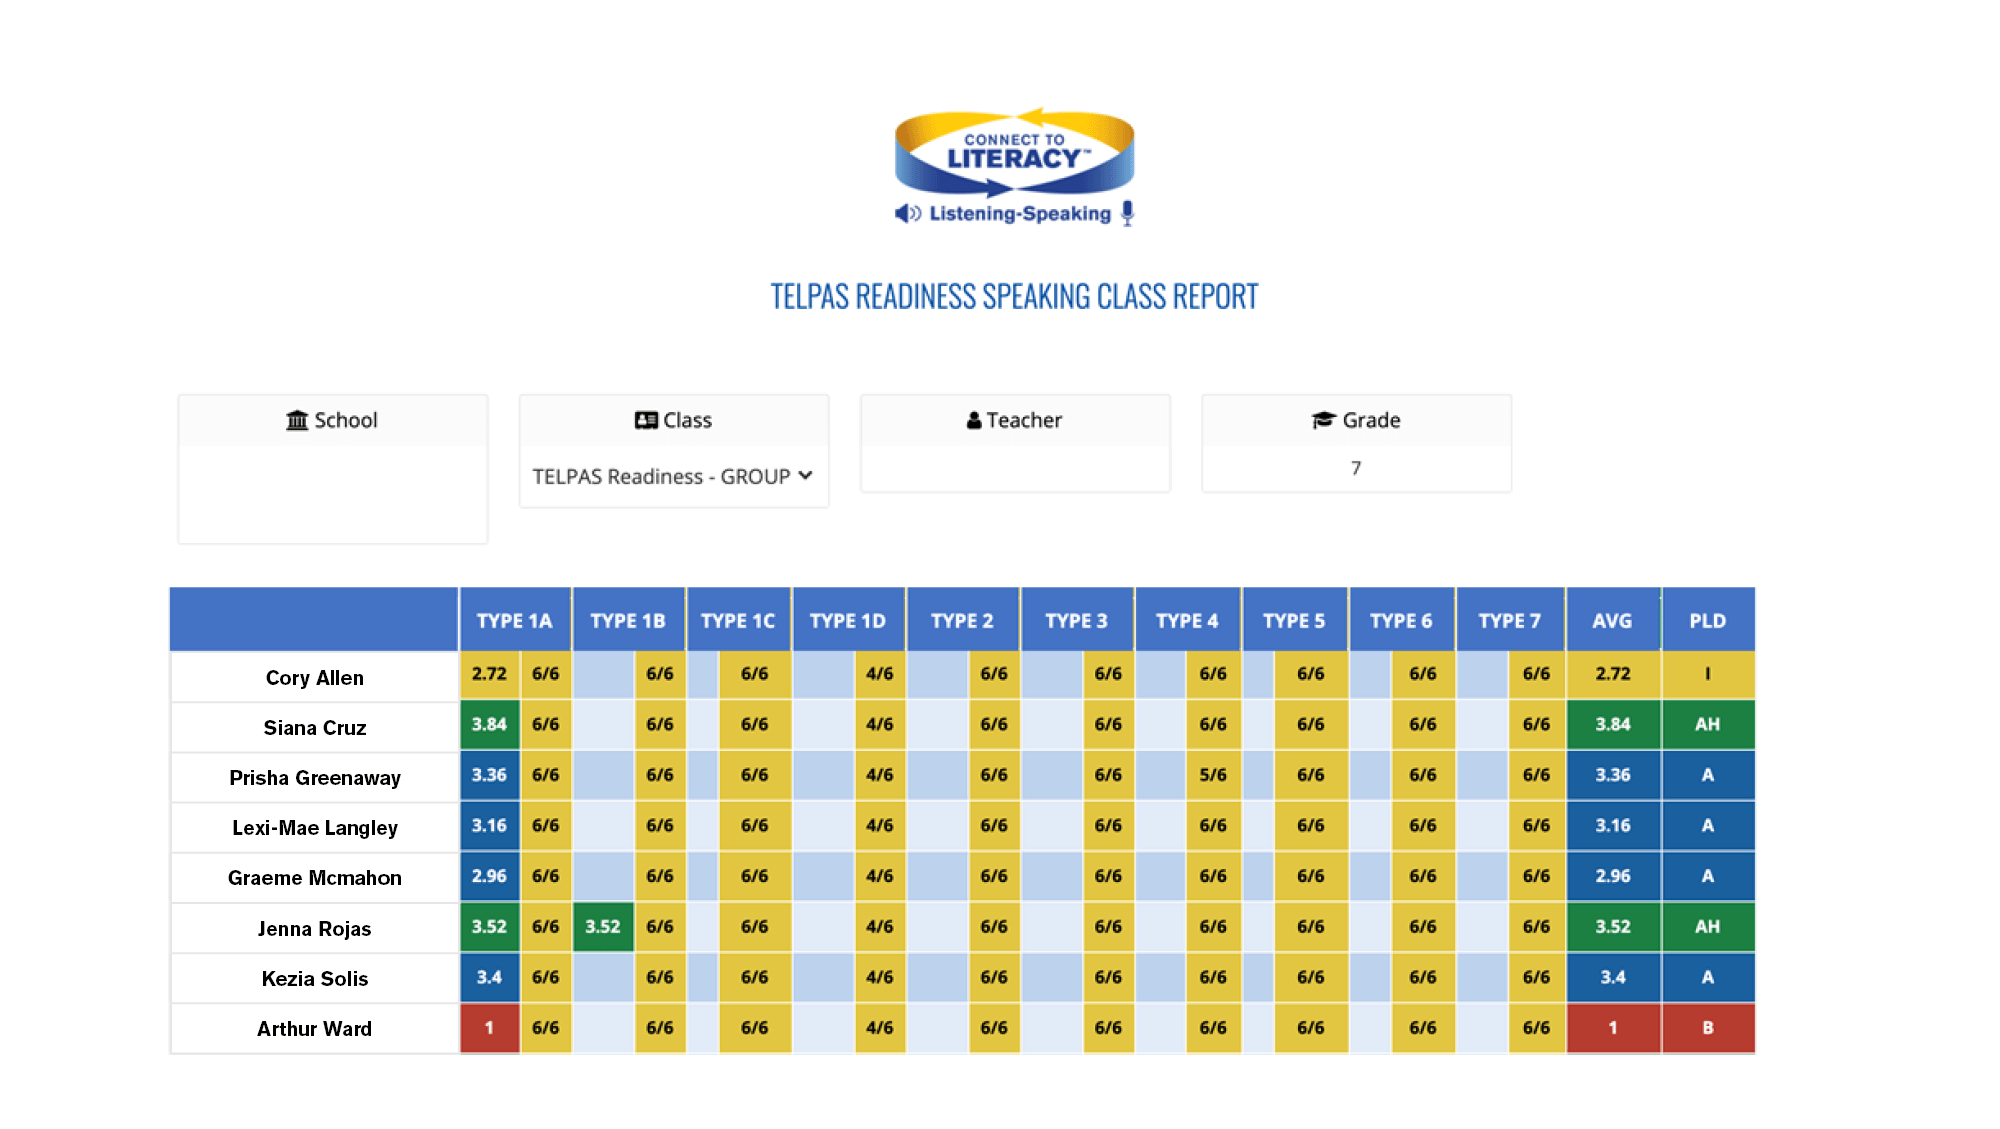Click the School building icon
The height and width of the screenshot is (1129, 2000).
tap(297, 420)
